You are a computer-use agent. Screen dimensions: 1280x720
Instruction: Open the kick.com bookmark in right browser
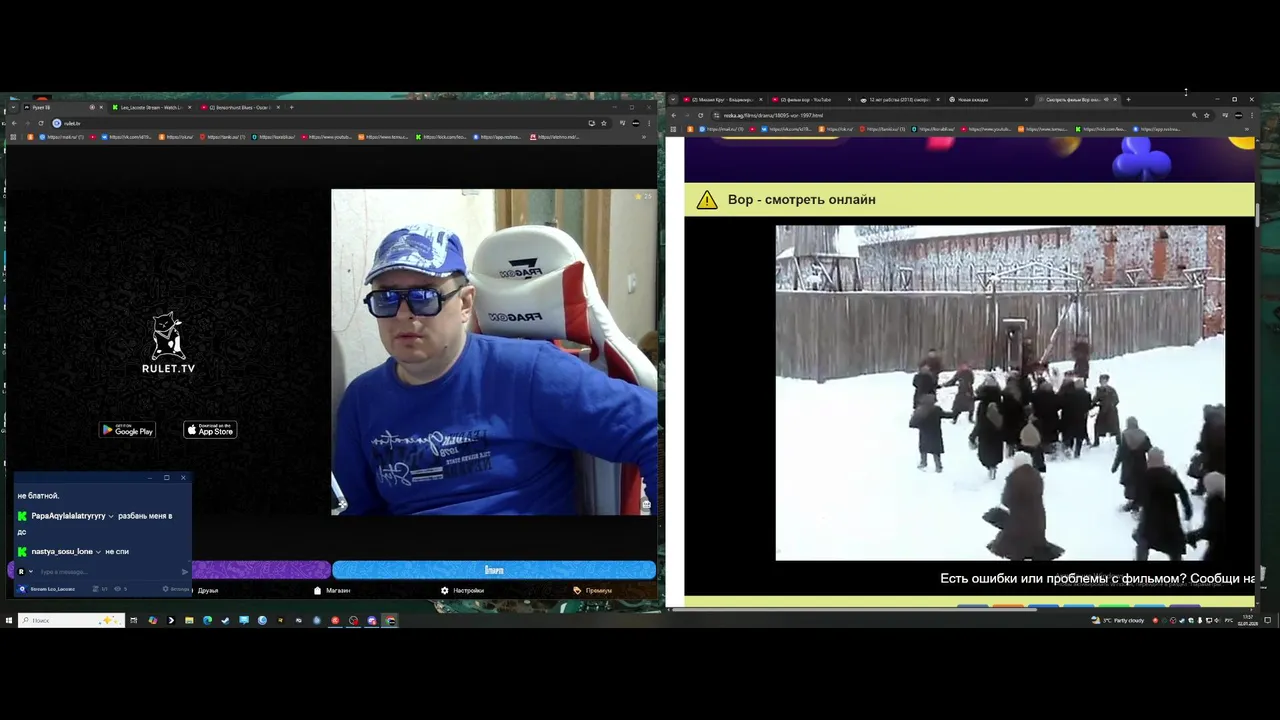(1101, 129)
